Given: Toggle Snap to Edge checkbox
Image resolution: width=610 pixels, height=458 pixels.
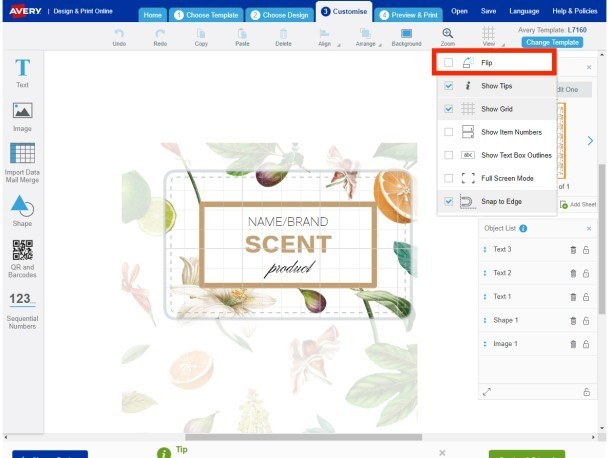Looking at the screenshot, I should [449, 202].
